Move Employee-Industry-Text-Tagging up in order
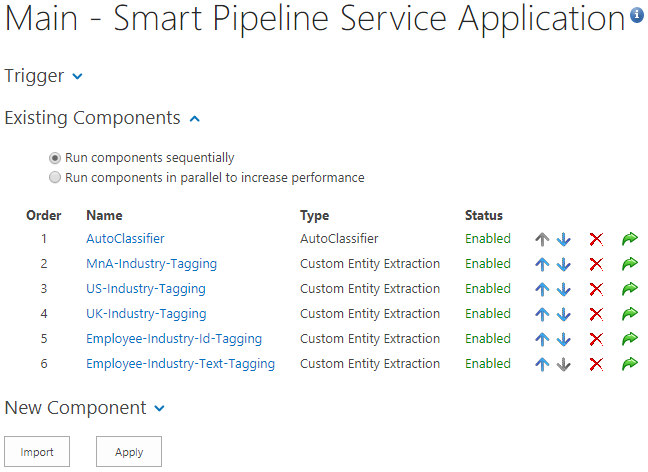648x472 pixels. [542, 365]
